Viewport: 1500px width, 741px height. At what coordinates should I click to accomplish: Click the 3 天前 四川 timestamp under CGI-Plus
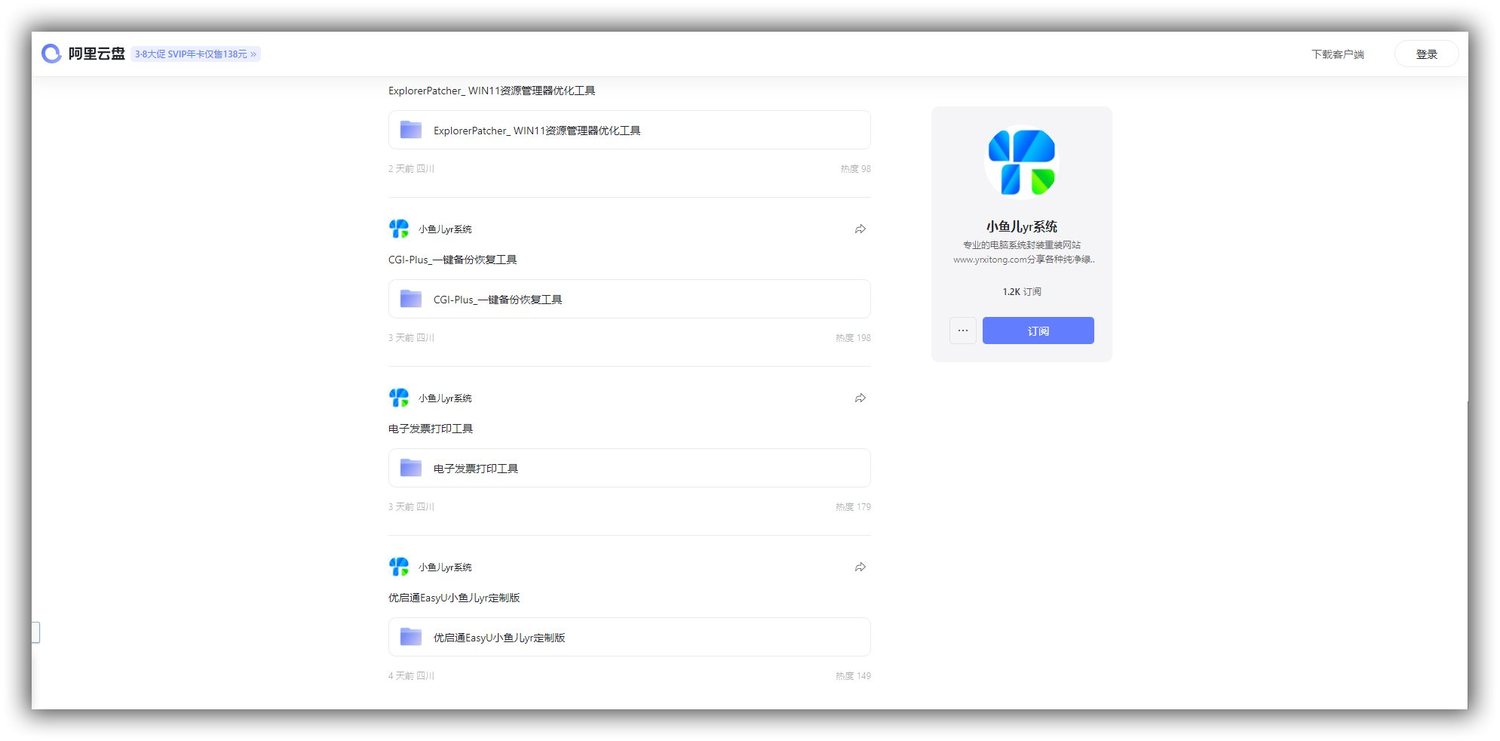[x=411, y=338]
